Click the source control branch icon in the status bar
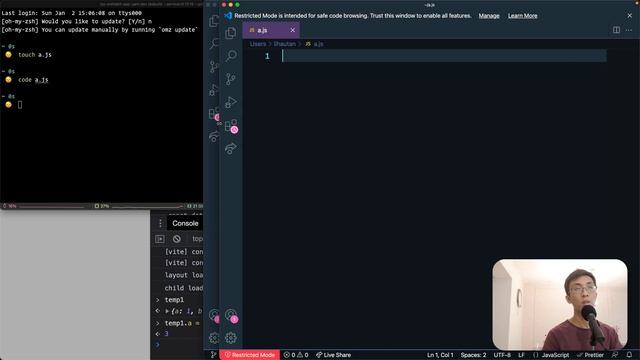Image resolution: width=640 pixels, height=360 pixels. coord(213,355)
